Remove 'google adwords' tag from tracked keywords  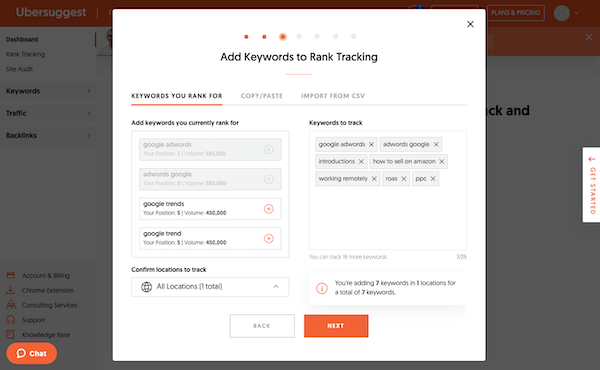coord(371,145)
